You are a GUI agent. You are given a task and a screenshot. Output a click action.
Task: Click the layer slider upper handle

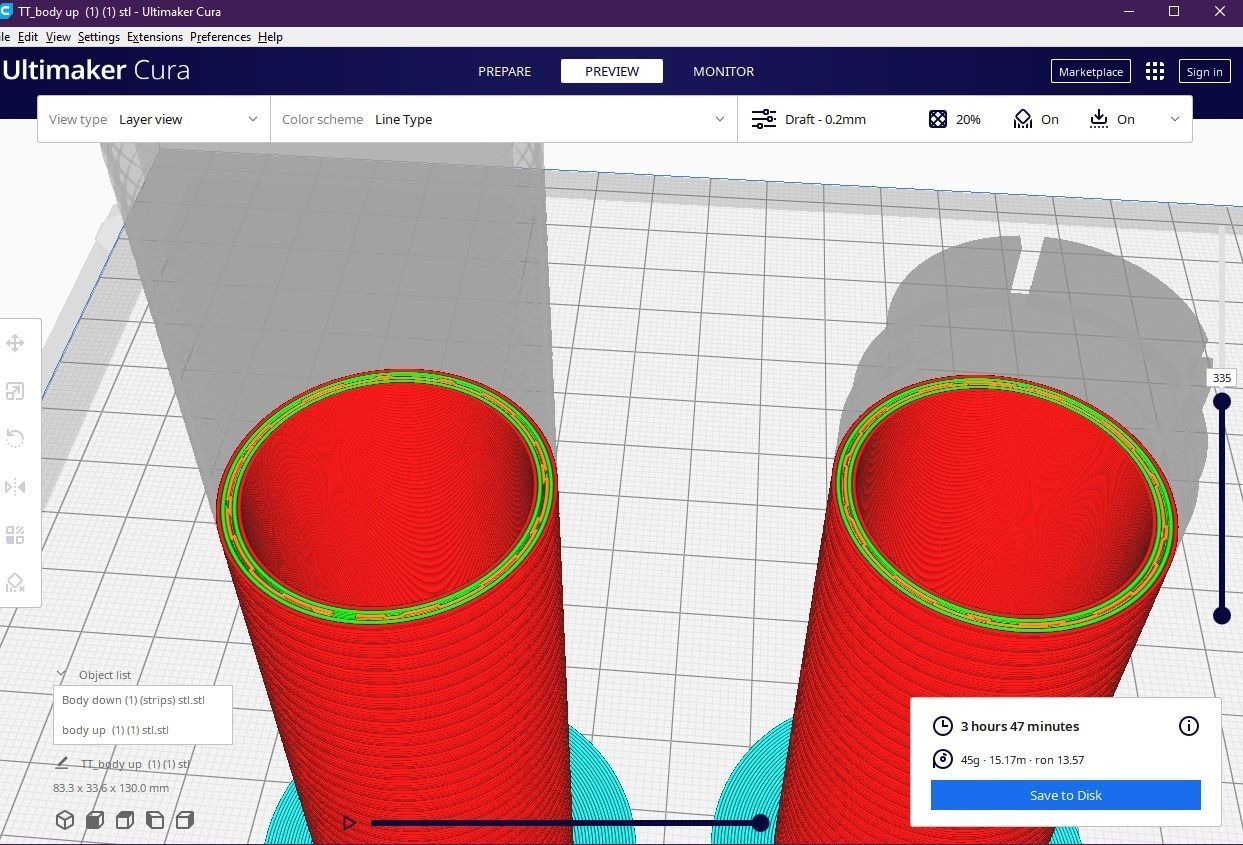(1222, 401)
